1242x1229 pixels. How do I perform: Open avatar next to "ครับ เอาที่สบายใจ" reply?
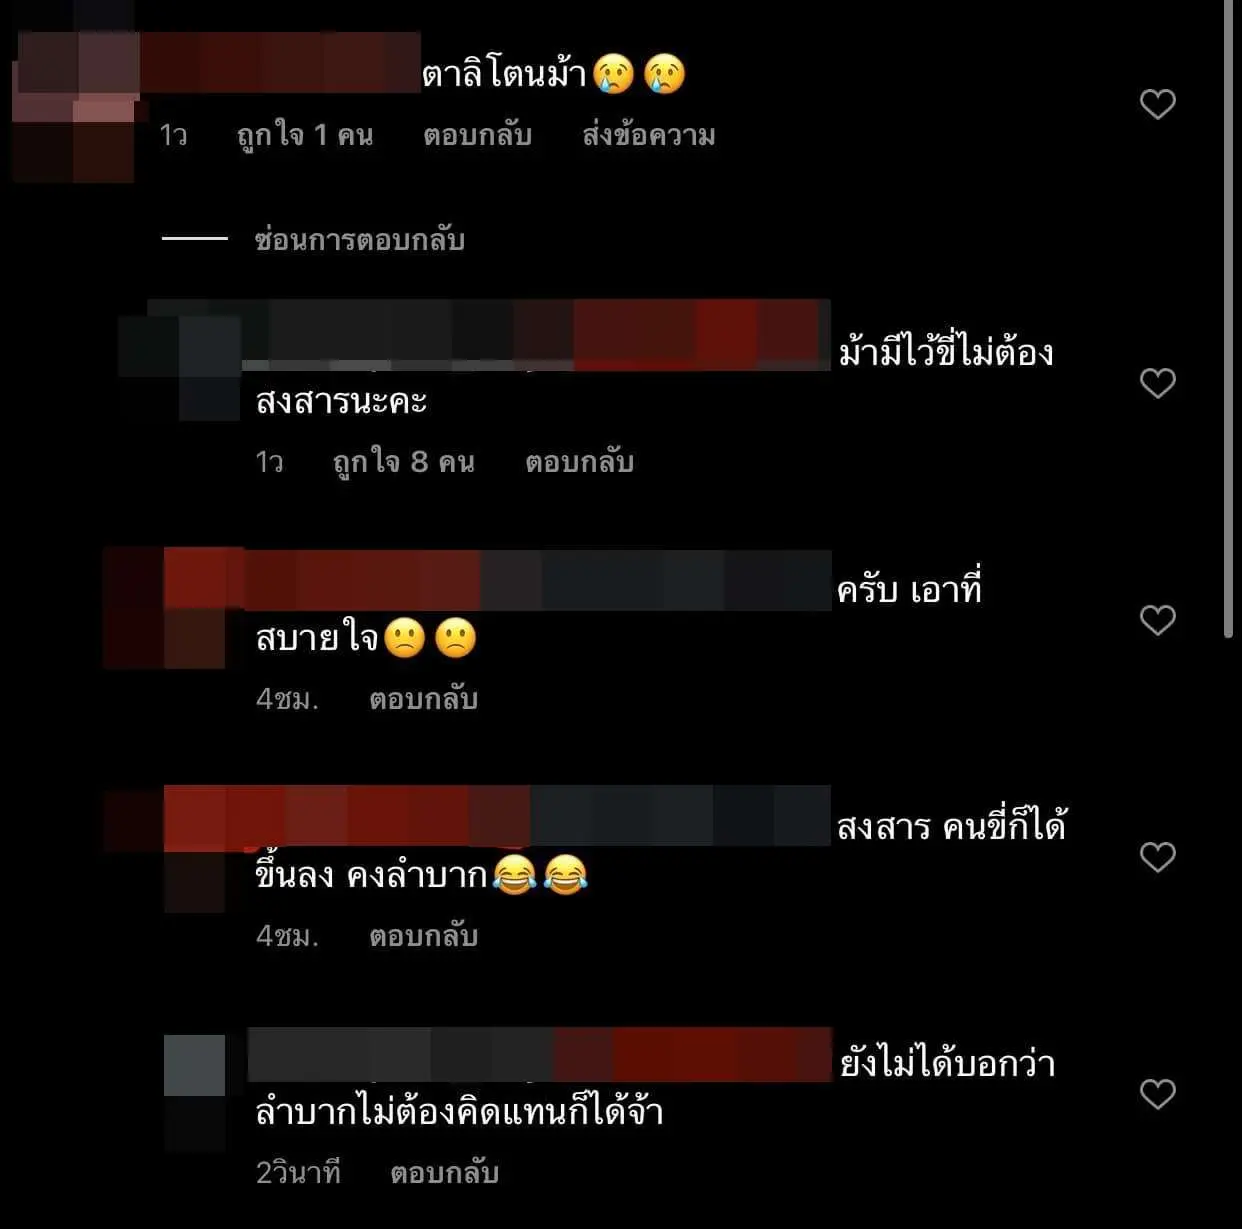pos(166,608)
